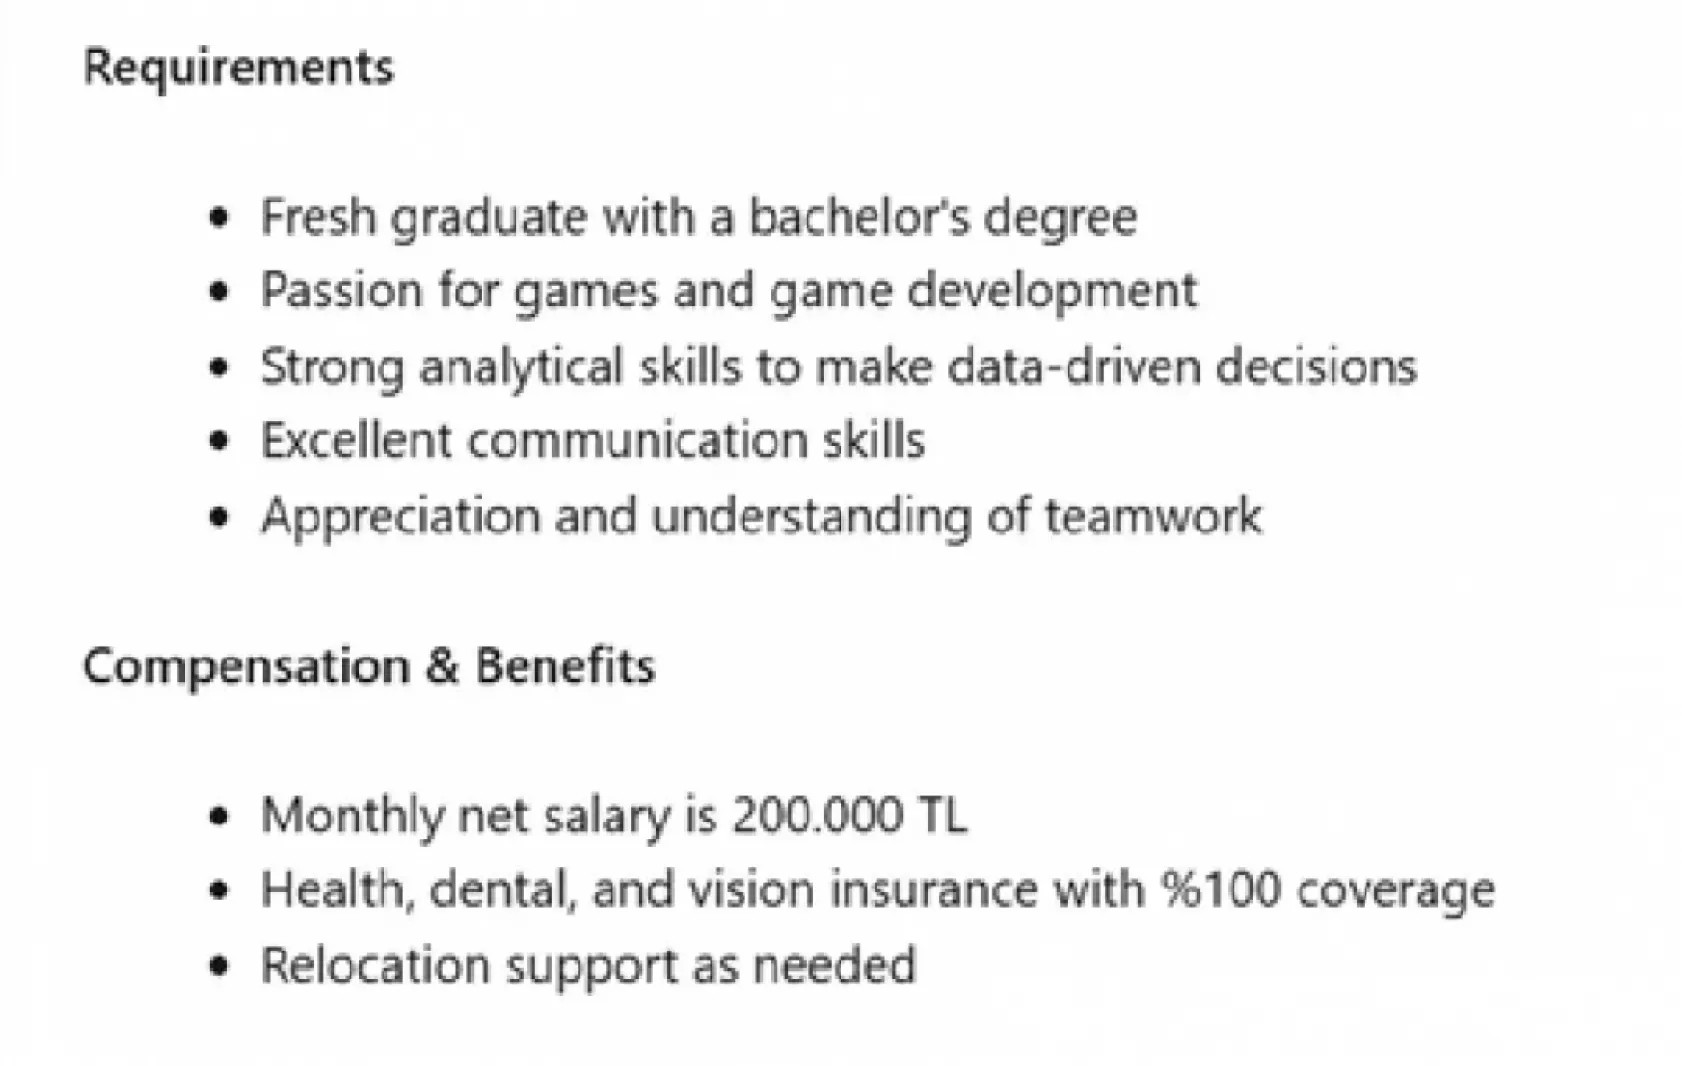Image resolution: width=1682 pixels, height=1066 pixels.
Task: Click the "Requirements" heading
Action: [238, 68]
